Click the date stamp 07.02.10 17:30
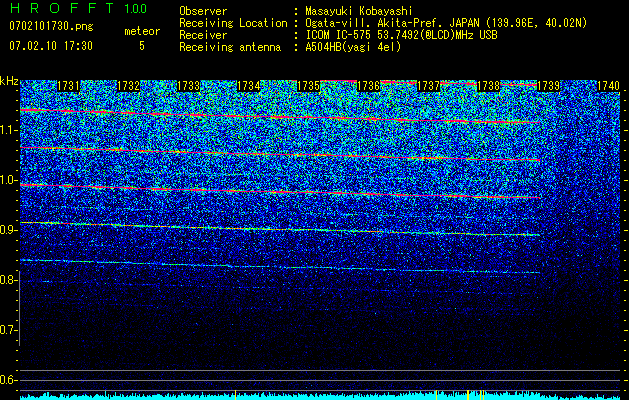This screenshot has height=400, width=629. (x=51, y=46)
